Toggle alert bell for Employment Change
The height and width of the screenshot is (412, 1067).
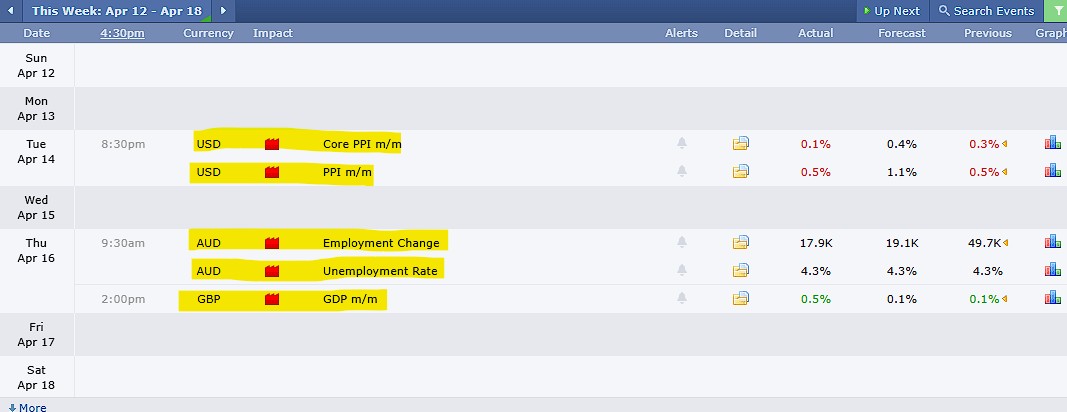coord(682,242)
